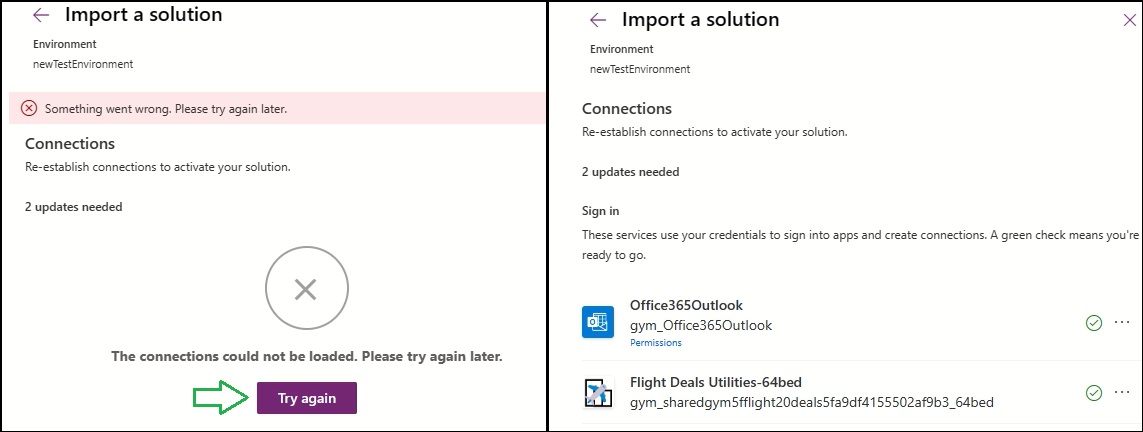The width and height of the screenshot is (1143, 432).
Task: Open Permissions link under Office365Outlook
Action: click(655, 343)
